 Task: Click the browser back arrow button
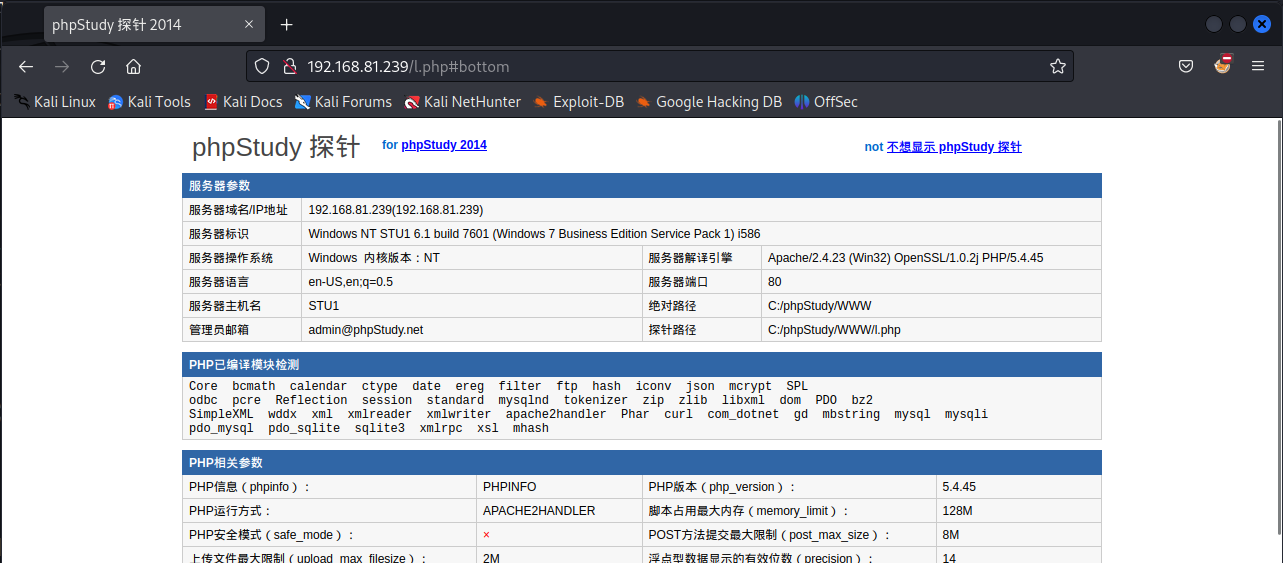coord(26,67)
